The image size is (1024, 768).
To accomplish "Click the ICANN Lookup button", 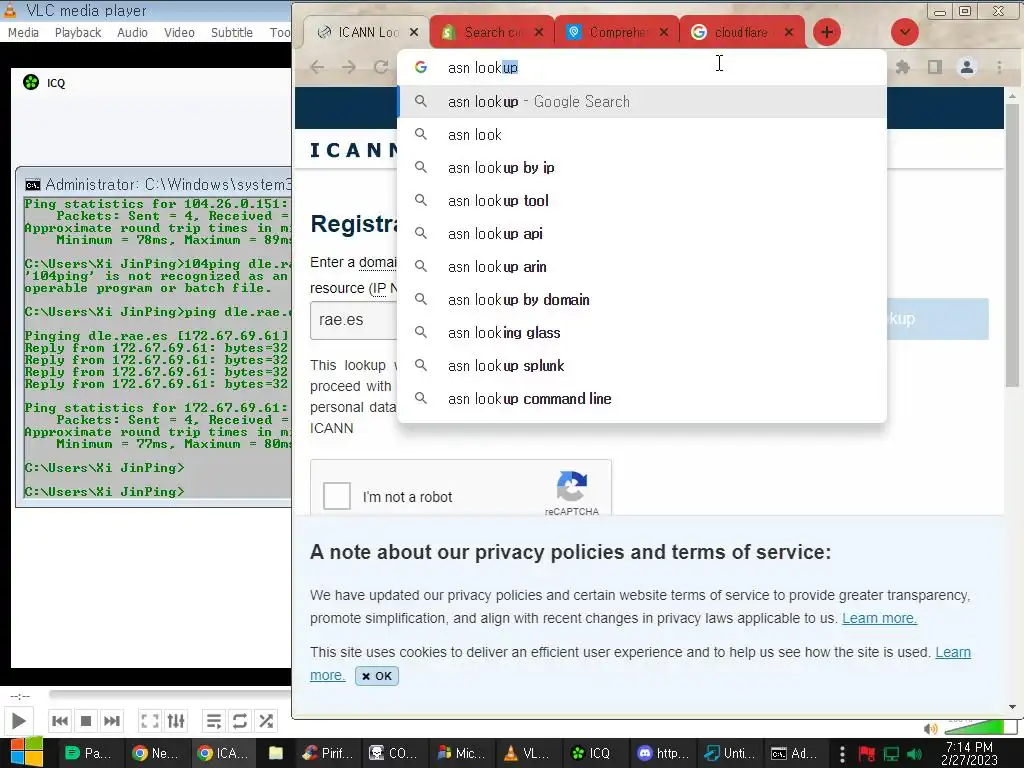I will 938,319.
